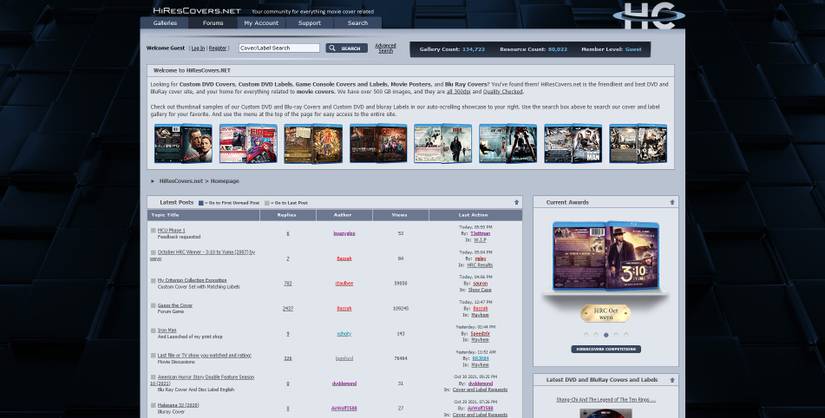Click post icon beside October HRC Winner

153,253
